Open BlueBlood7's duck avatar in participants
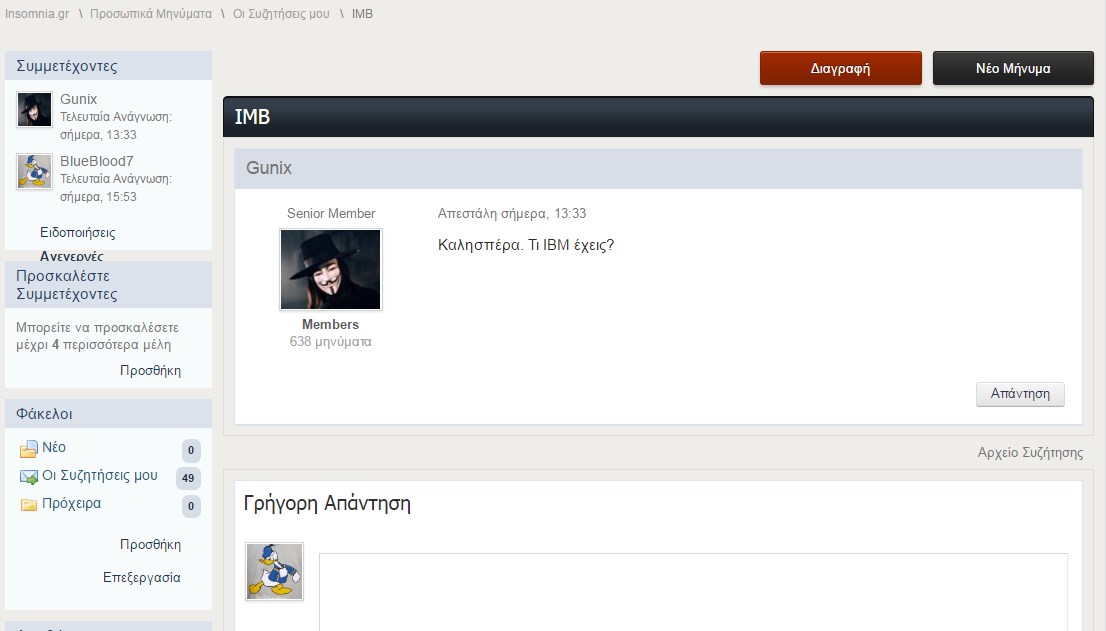The height and width of the screenshot is (631, 1106). click(35, 171)
